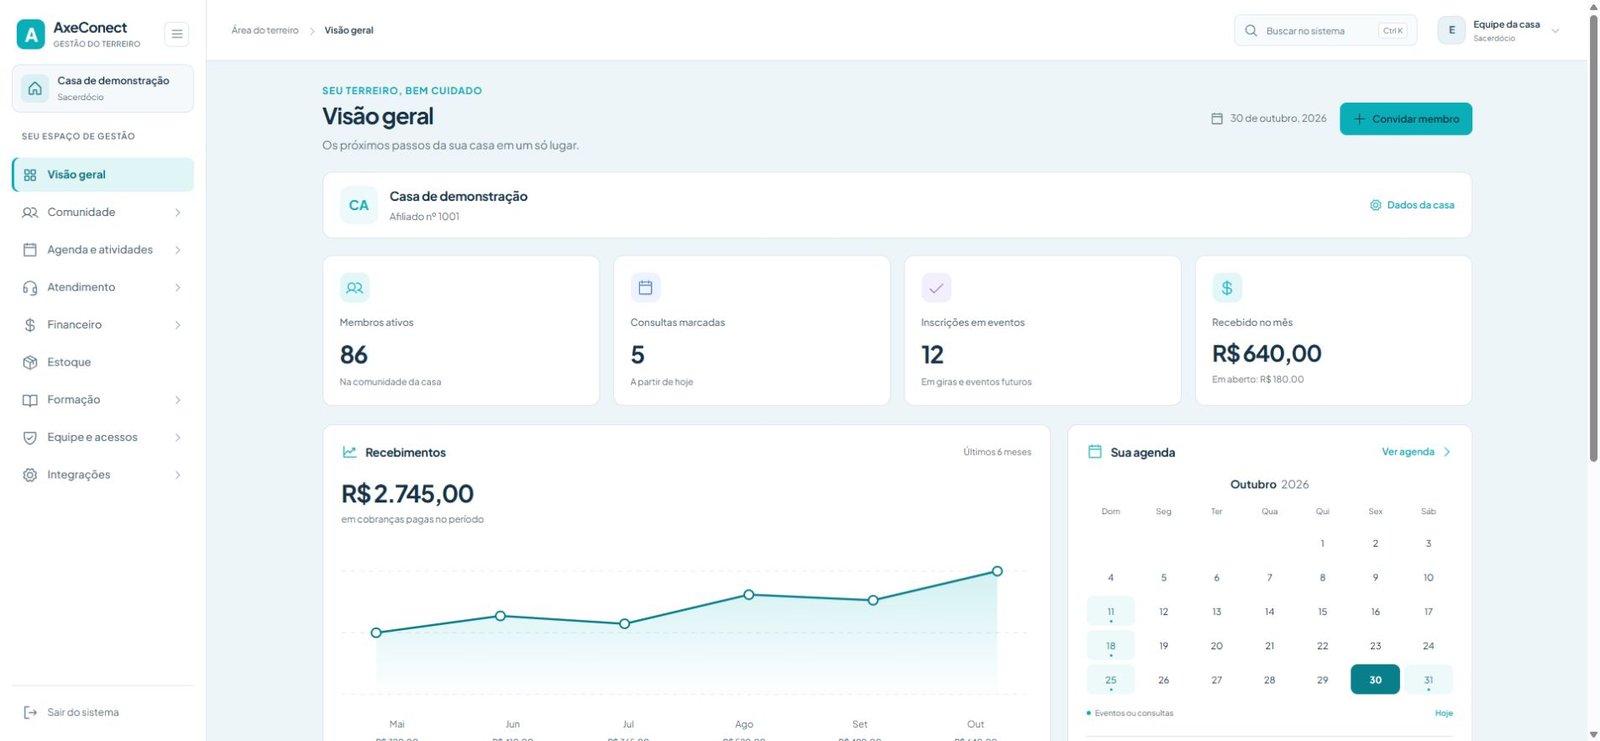Open the Formação sidebar item
1600x741 pixels.
click(x=103, y=400)
